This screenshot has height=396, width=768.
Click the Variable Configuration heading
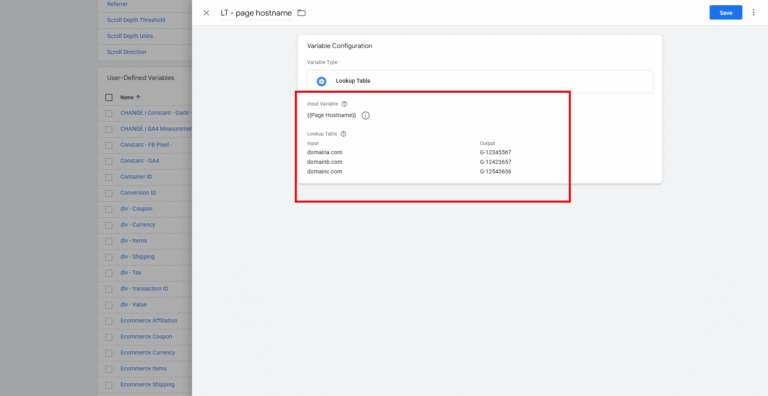[339, 46]
